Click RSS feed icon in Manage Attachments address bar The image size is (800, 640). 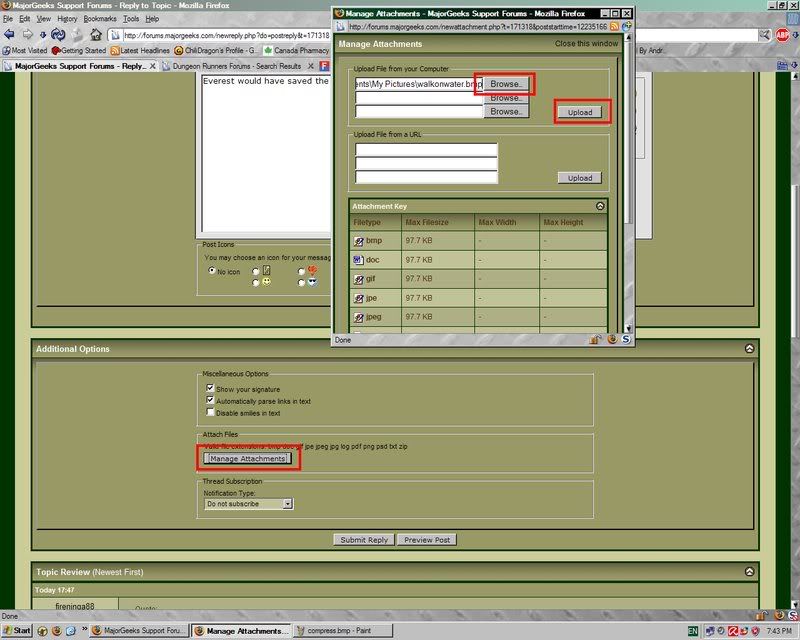click(x=614, y=27)
